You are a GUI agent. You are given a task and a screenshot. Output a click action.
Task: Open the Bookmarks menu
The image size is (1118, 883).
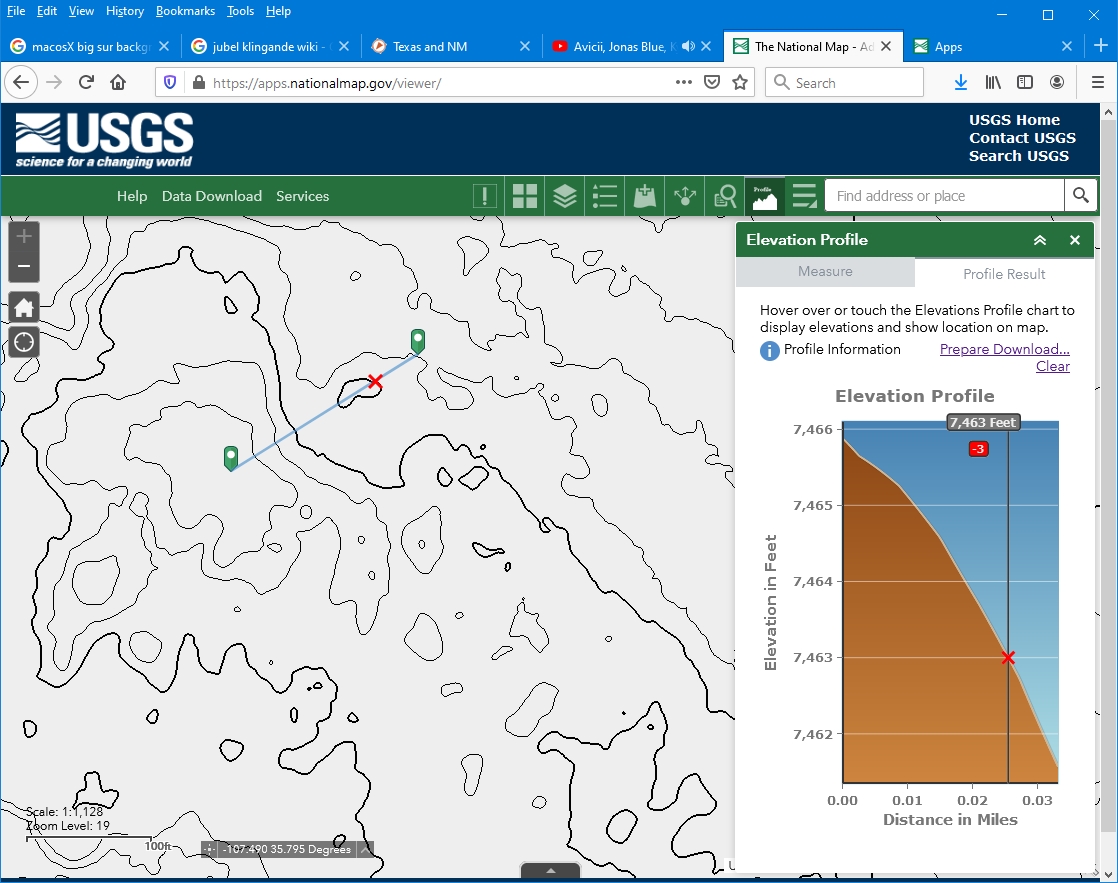pyautogui.click(x=185, y=11)
